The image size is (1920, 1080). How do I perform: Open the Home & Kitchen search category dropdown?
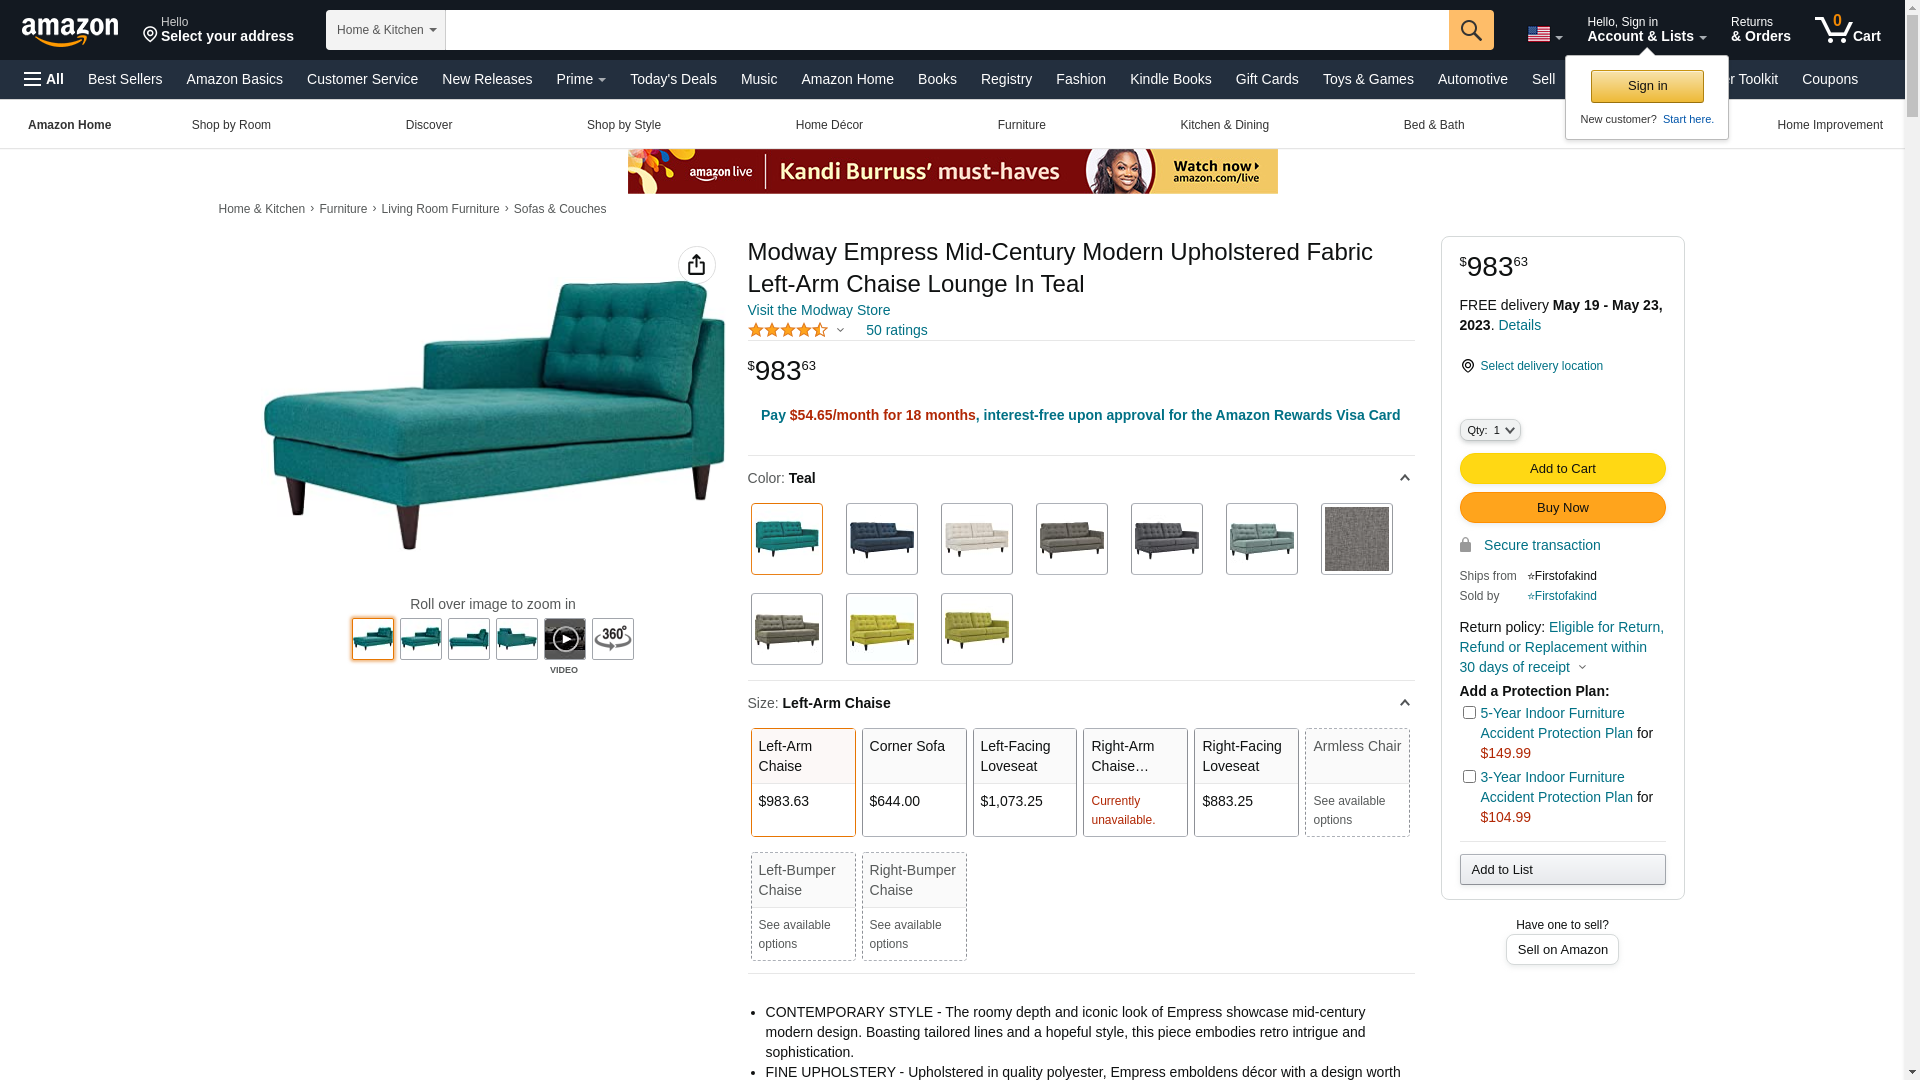coord(386,30)
